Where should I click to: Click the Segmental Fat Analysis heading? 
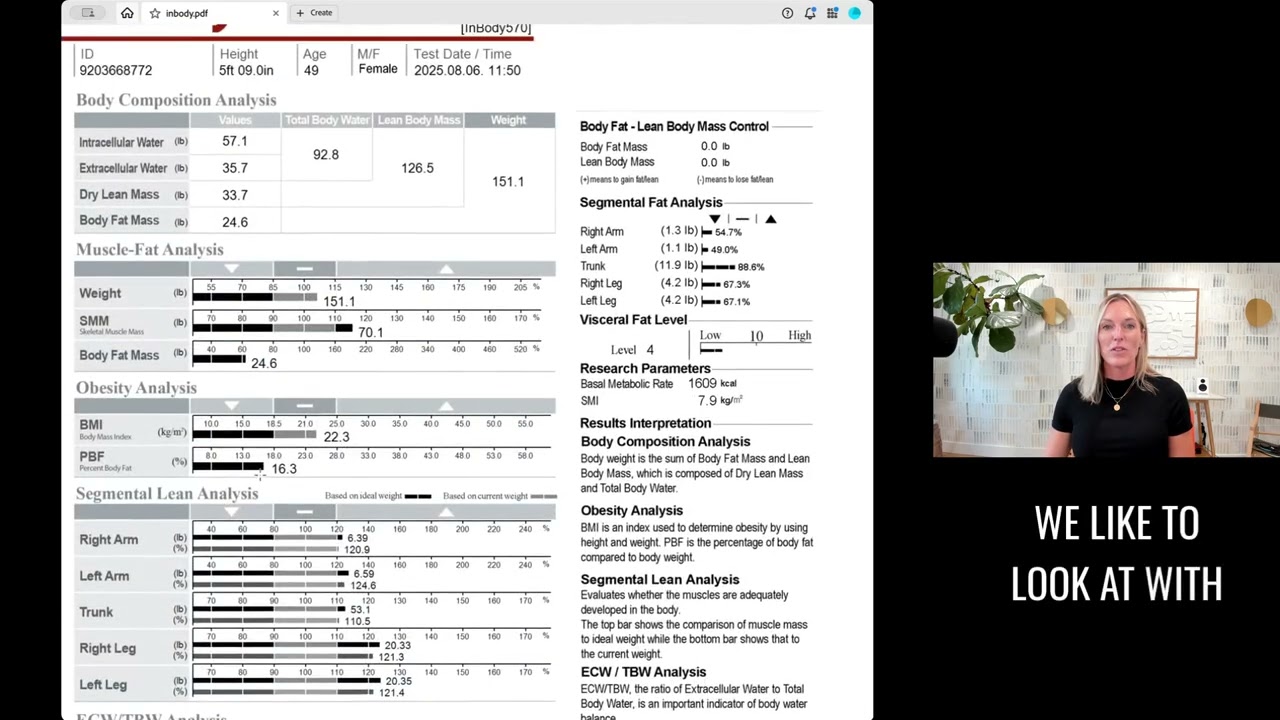(651, 203)
